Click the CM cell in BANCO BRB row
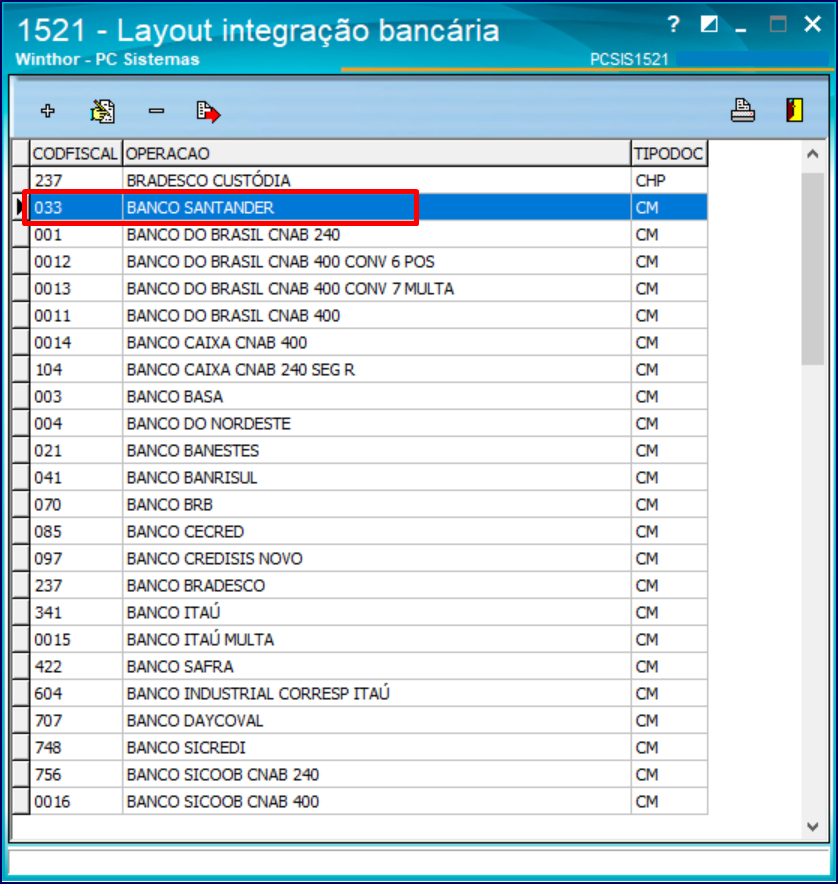The height and width of the screenshot is (884, 838). click(669, 505)
